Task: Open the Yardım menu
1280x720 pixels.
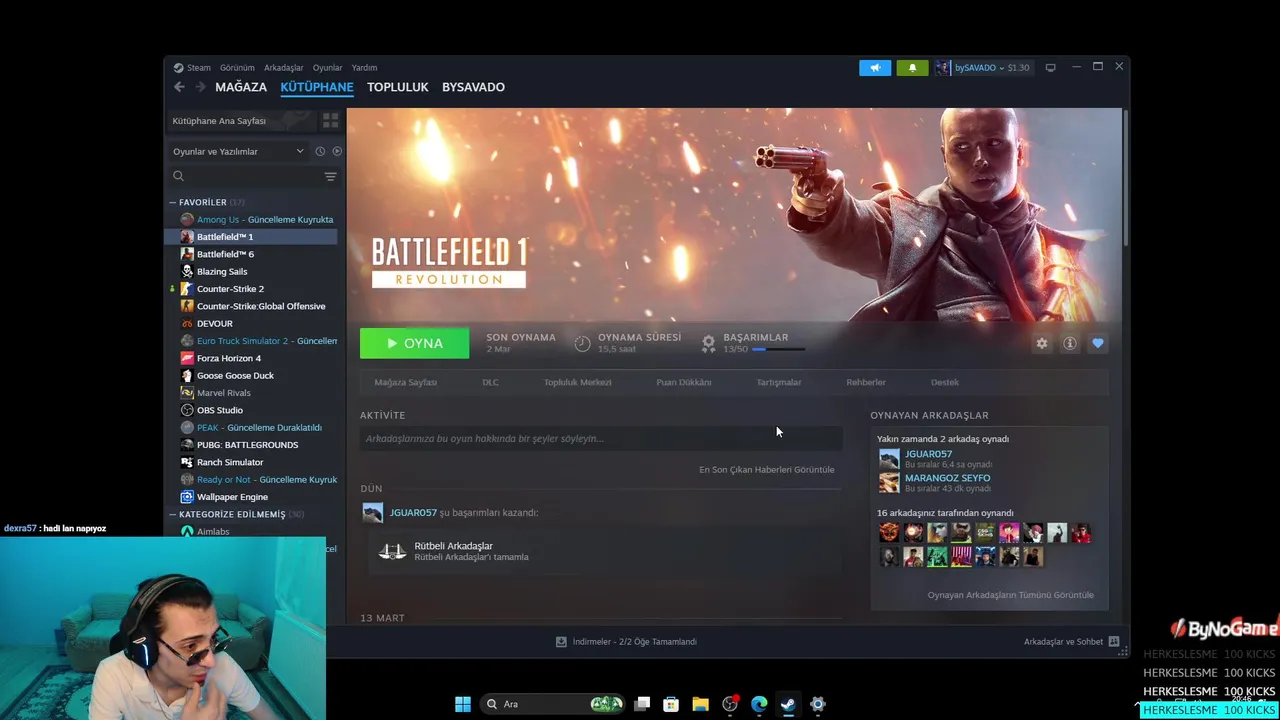Action: (364, 68)
